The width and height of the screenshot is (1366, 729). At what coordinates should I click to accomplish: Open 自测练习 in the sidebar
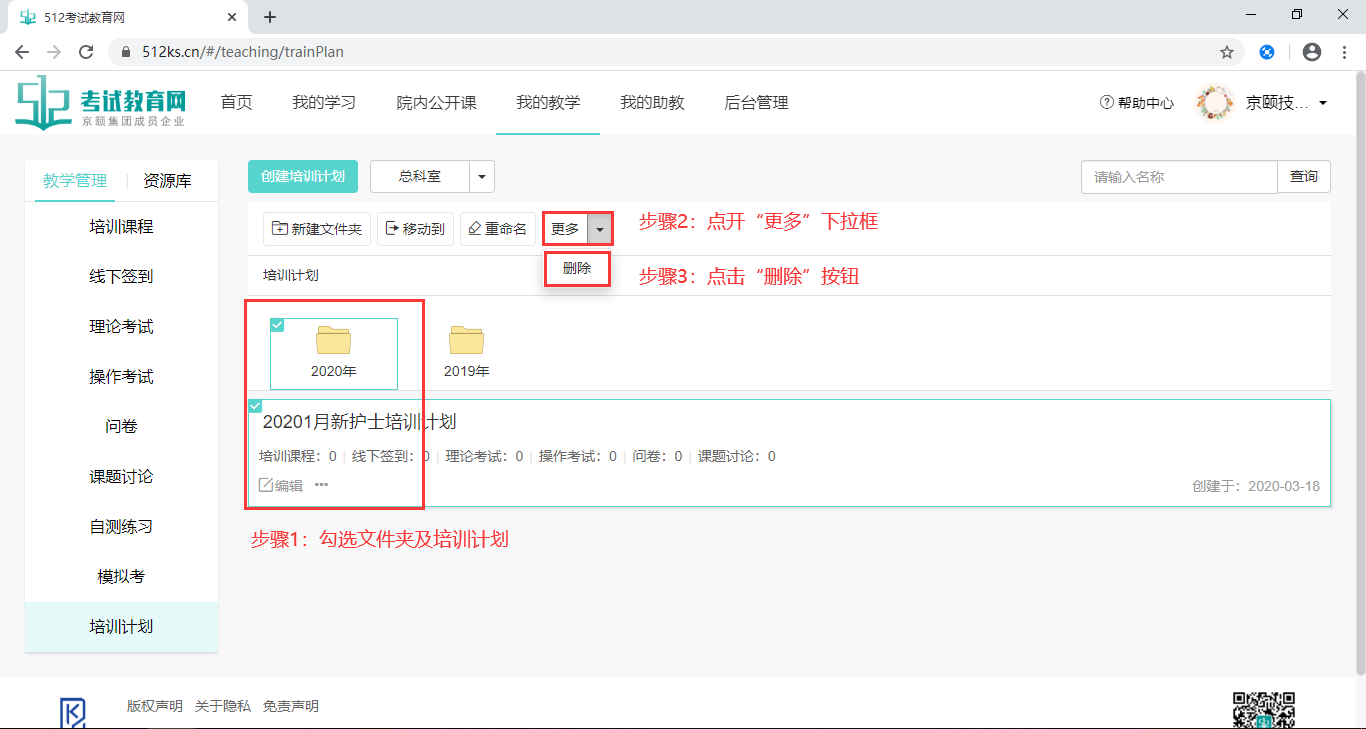(x=121, y=527)
